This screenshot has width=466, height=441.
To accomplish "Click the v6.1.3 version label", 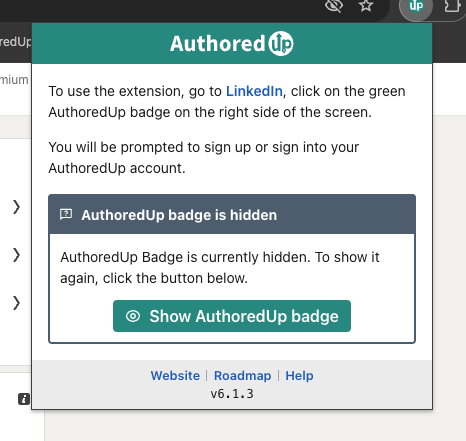I will click(x=232, y=394).
